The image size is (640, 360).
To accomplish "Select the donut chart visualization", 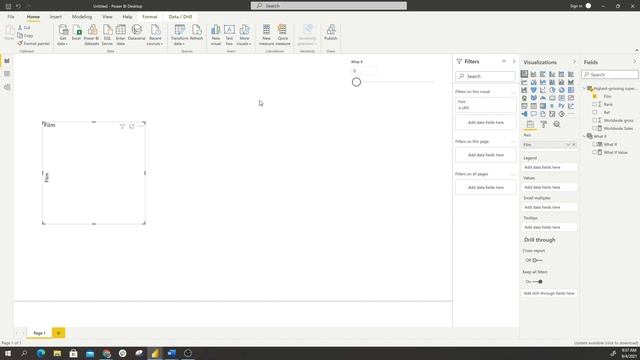I will (x=561, y=90).
